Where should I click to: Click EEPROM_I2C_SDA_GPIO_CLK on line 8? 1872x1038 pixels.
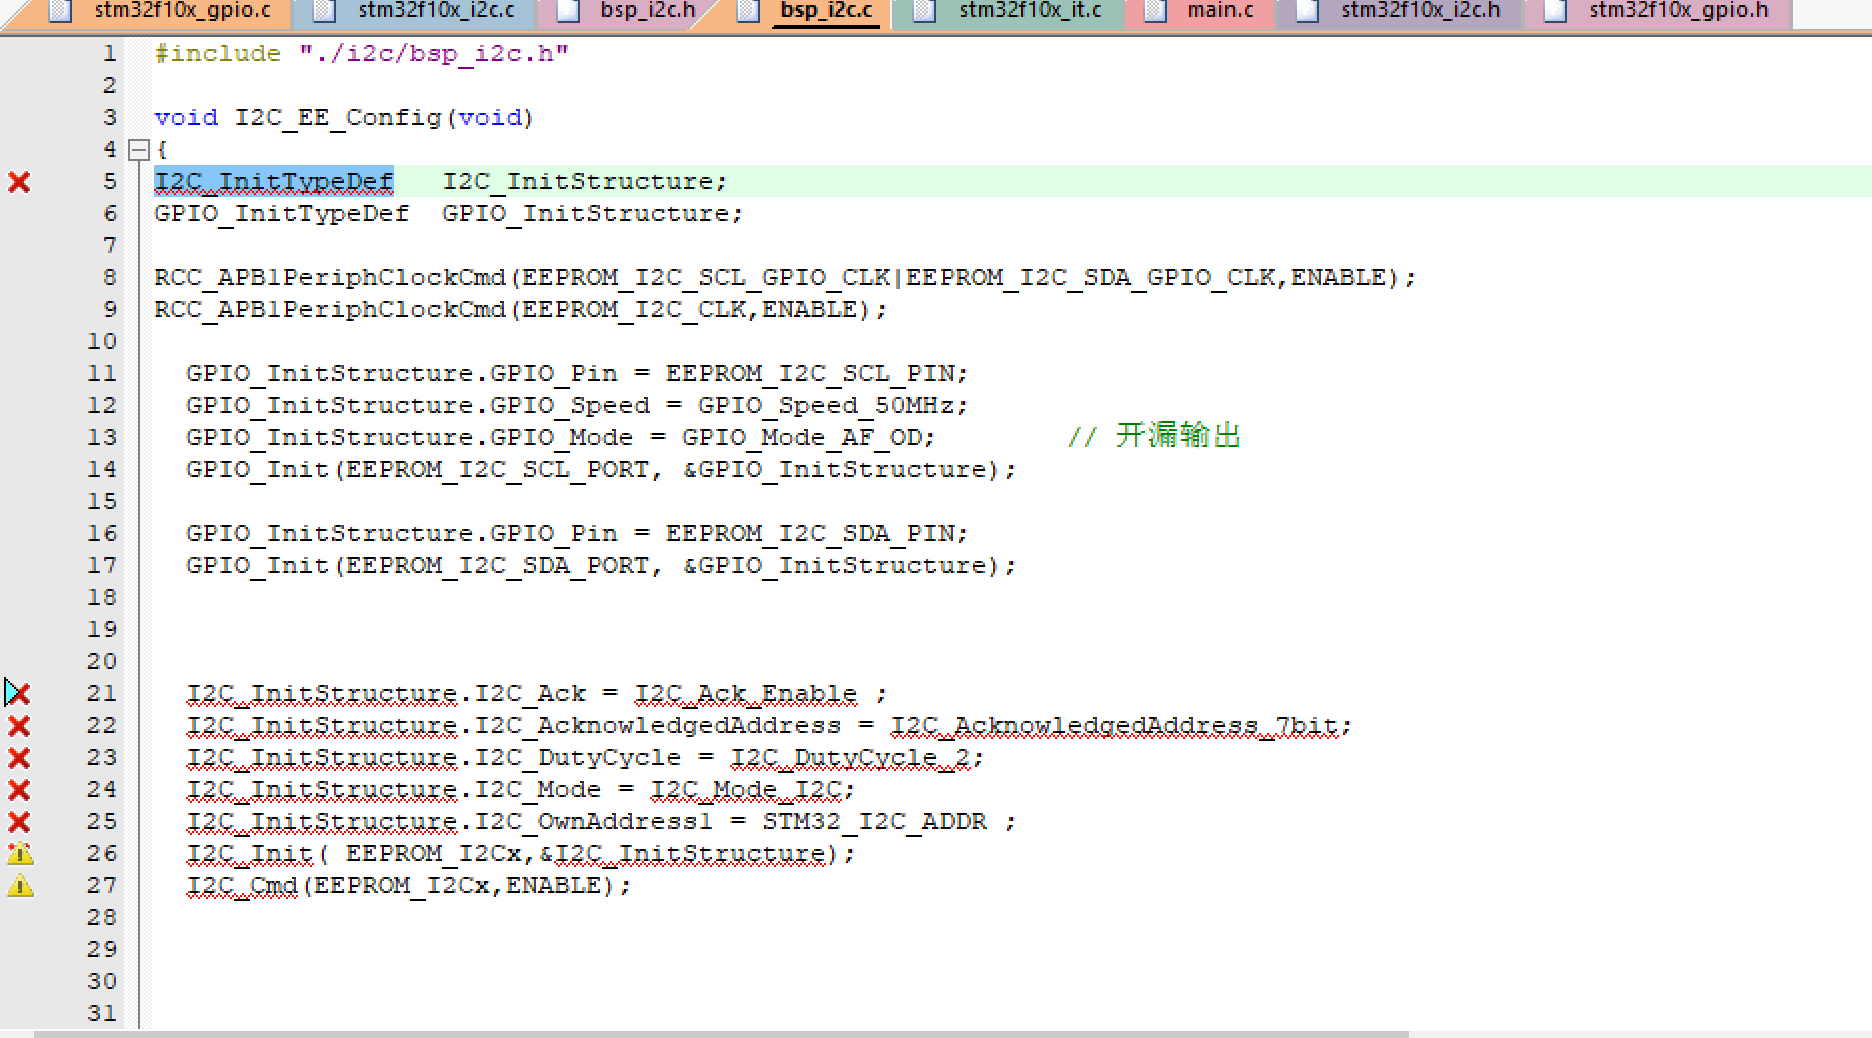coord(1090,277)
